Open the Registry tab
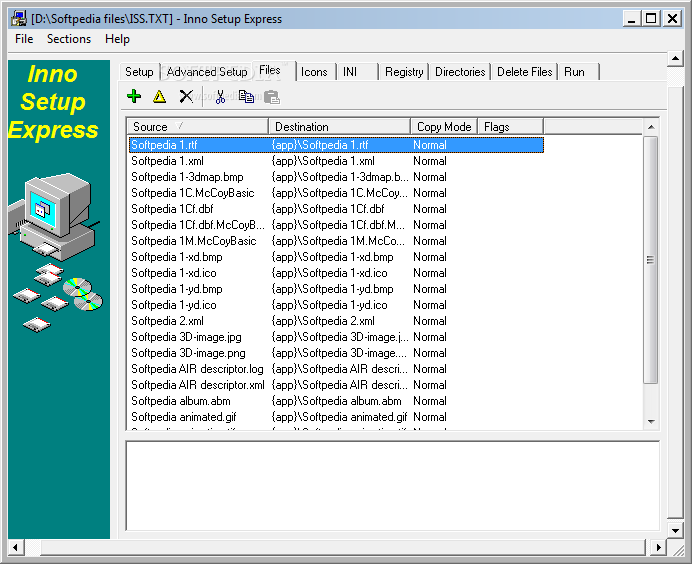 coord(404,71)
